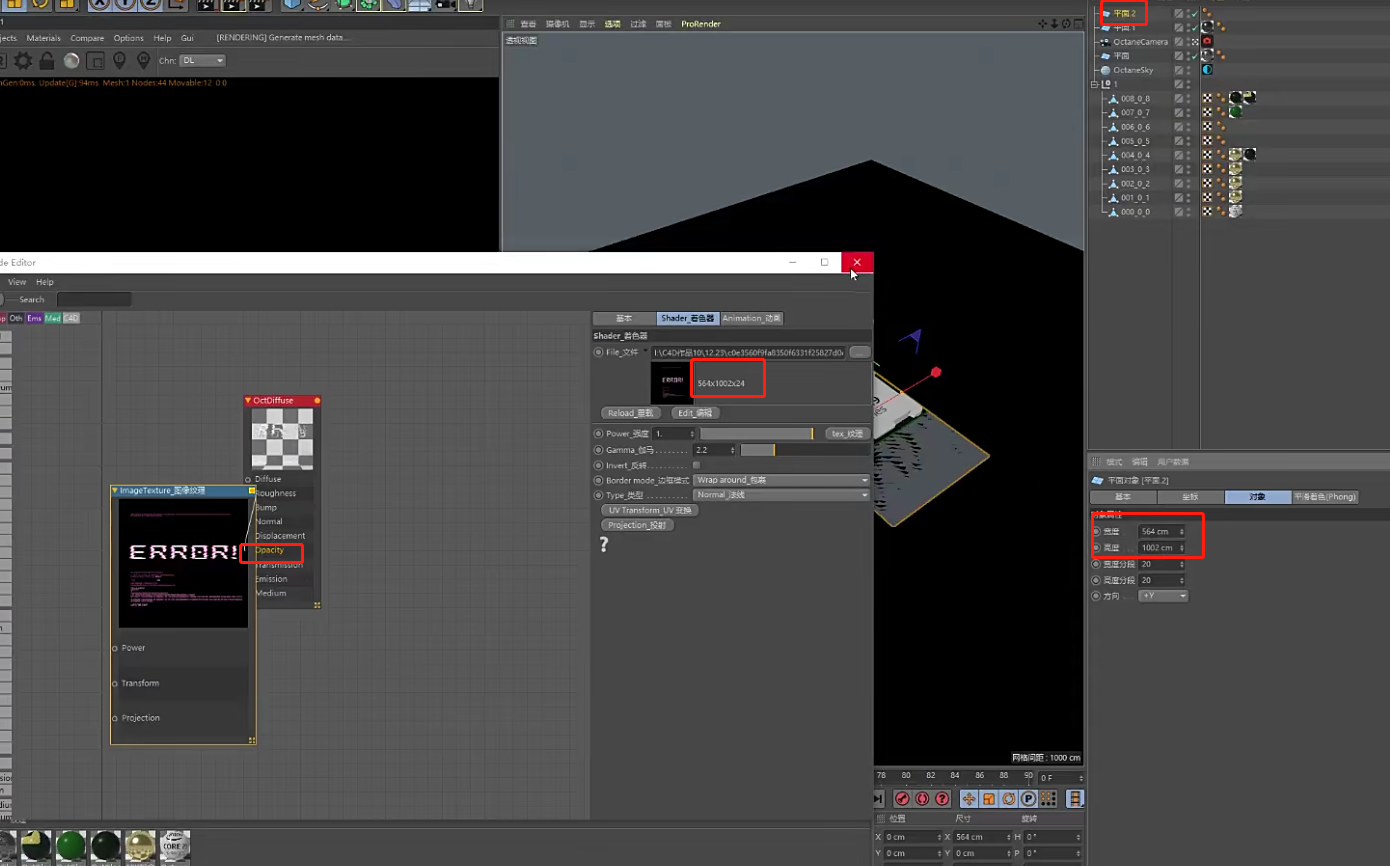Screen dimensions: 1390x866
Task: Click the go to end playback button
Action: tap(878, 799)
